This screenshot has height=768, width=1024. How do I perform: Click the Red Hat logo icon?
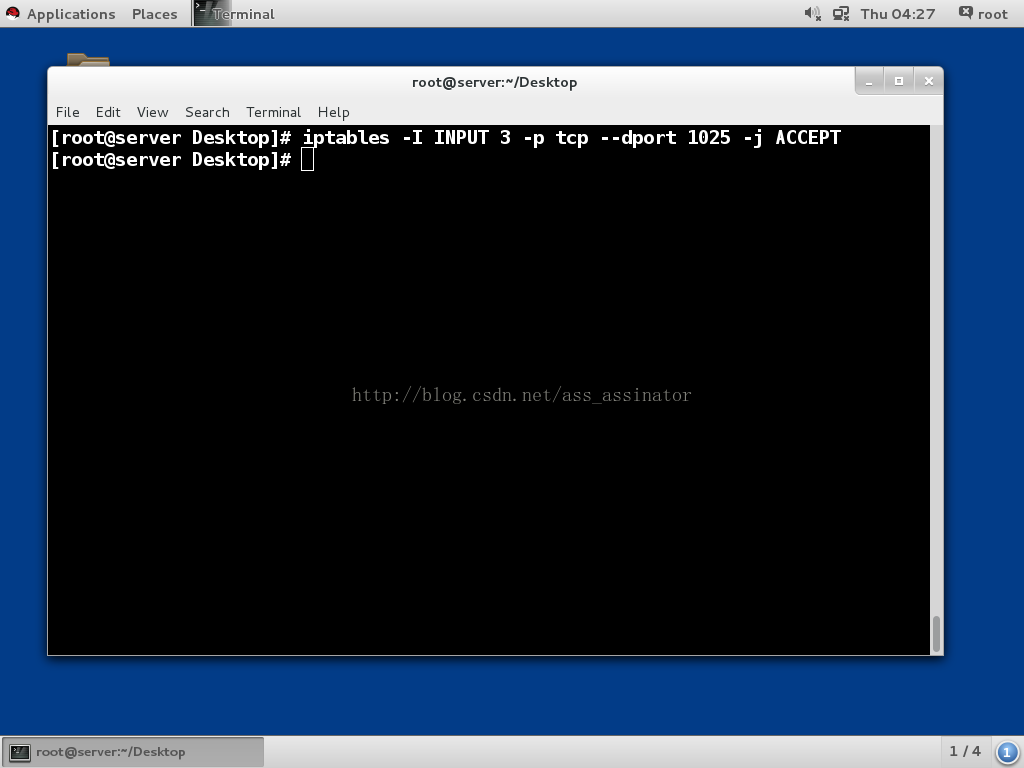(x=12, y=14)
